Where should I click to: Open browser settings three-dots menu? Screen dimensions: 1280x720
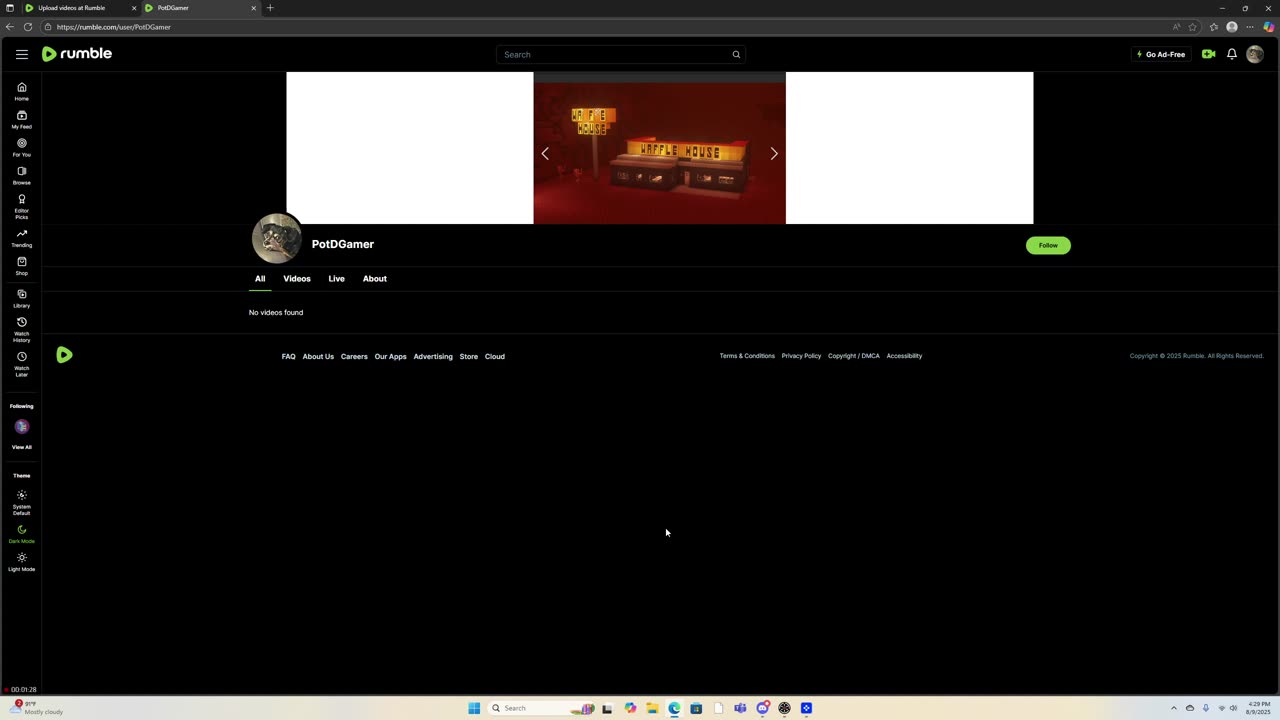point(1250,27)
